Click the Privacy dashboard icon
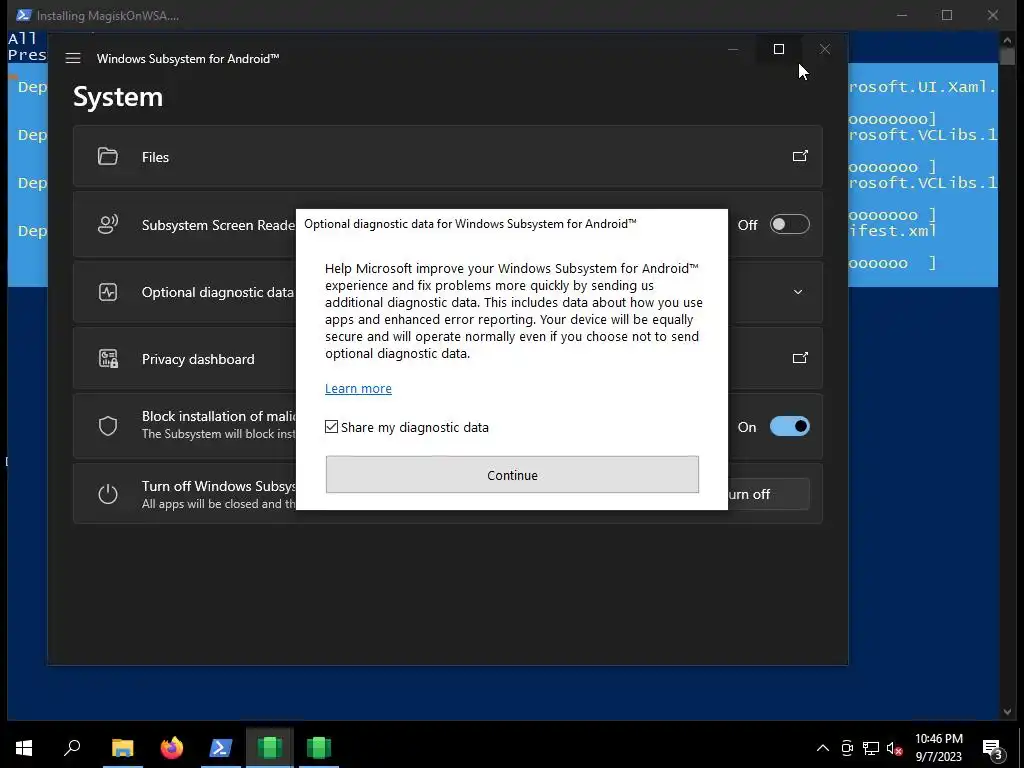Image resolution: width=1024 pixels, height=768 pixels. (108, 359)
